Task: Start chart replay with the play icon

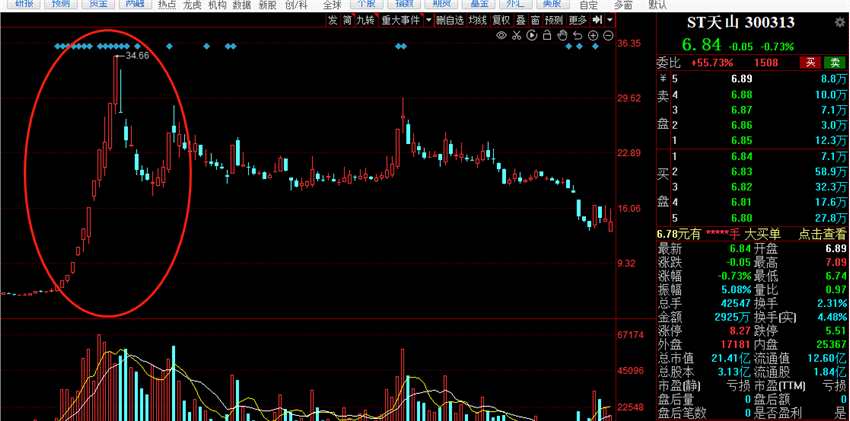Action: pos(532,36)
